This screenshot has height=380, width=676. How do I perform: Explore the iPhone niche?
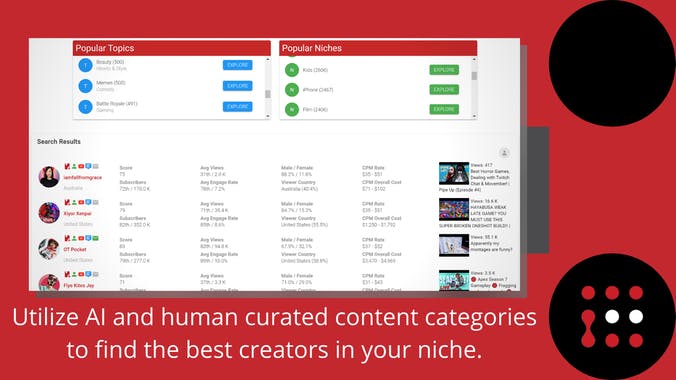click(x=444, y=90)
